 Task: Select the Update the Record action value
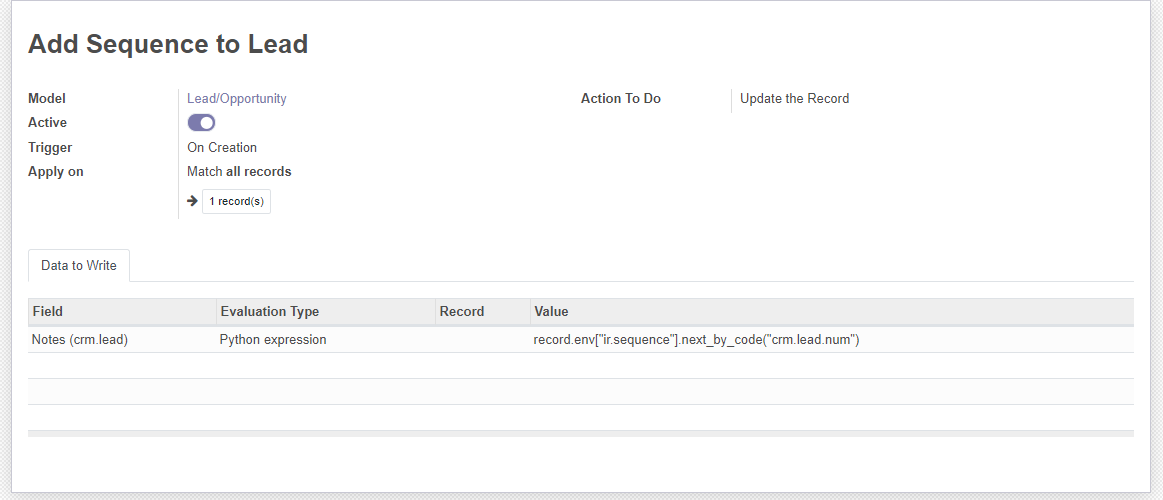pos(794,98)
